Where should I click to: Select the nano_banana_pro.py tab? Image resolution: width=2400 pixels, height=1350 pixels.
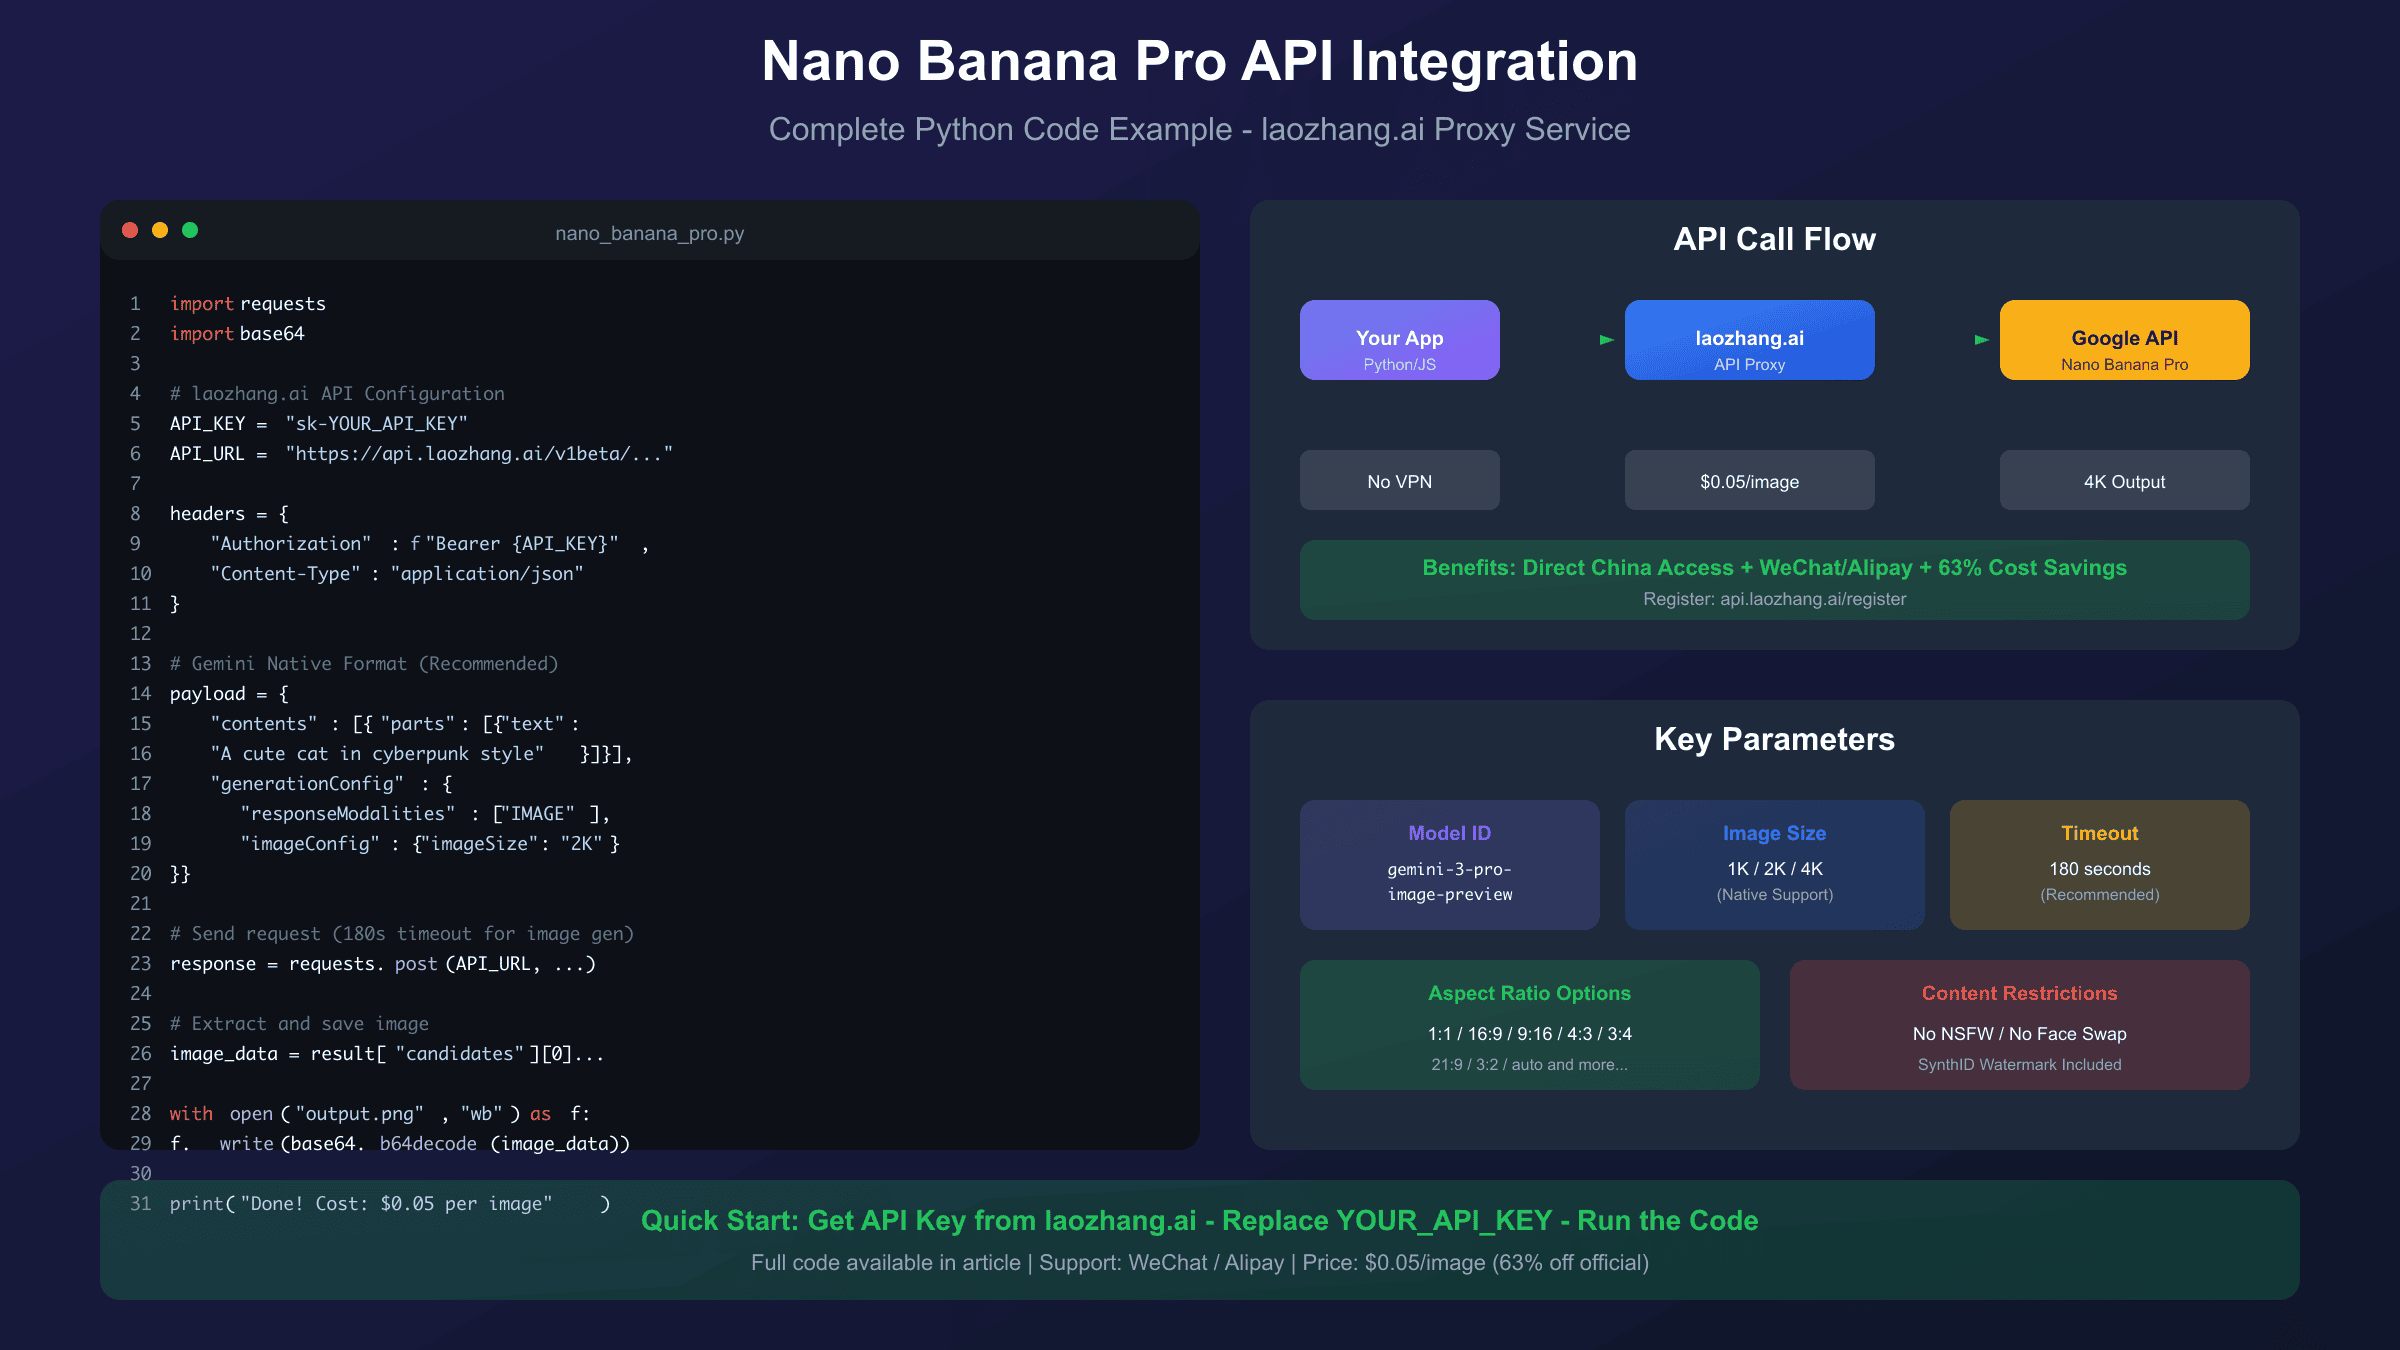click(x=650, y=234)
